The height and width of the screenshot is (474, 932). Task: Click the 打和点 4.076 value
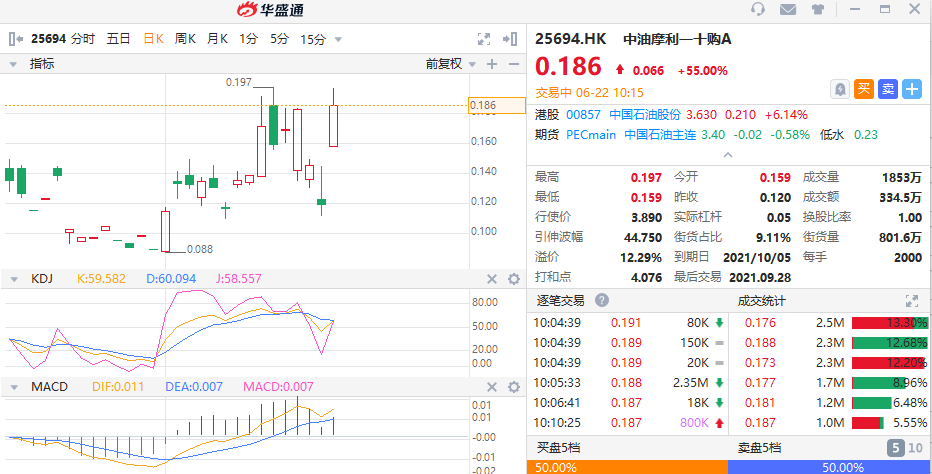tap(646, 277)
